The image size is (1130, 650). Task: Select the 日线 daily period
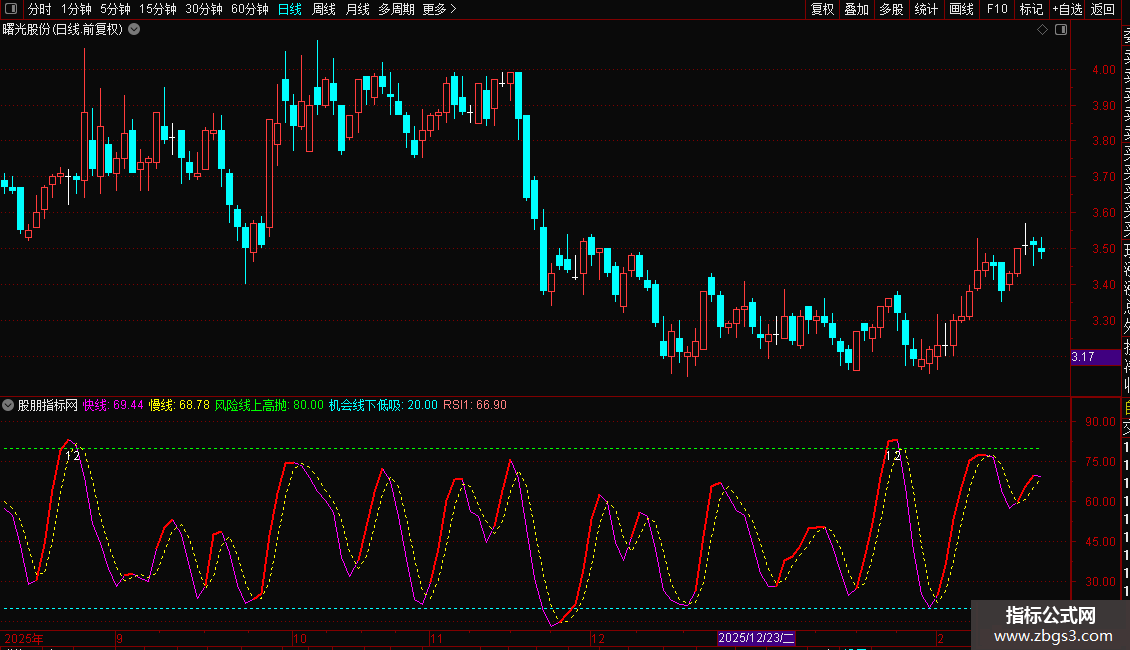click(x=290, y=9)
